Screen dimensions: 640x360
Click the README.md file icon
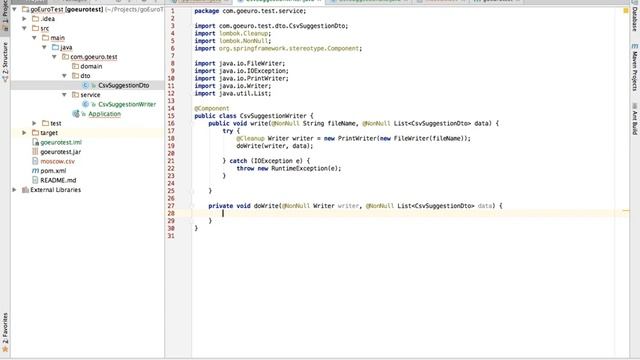pos(36,180)
